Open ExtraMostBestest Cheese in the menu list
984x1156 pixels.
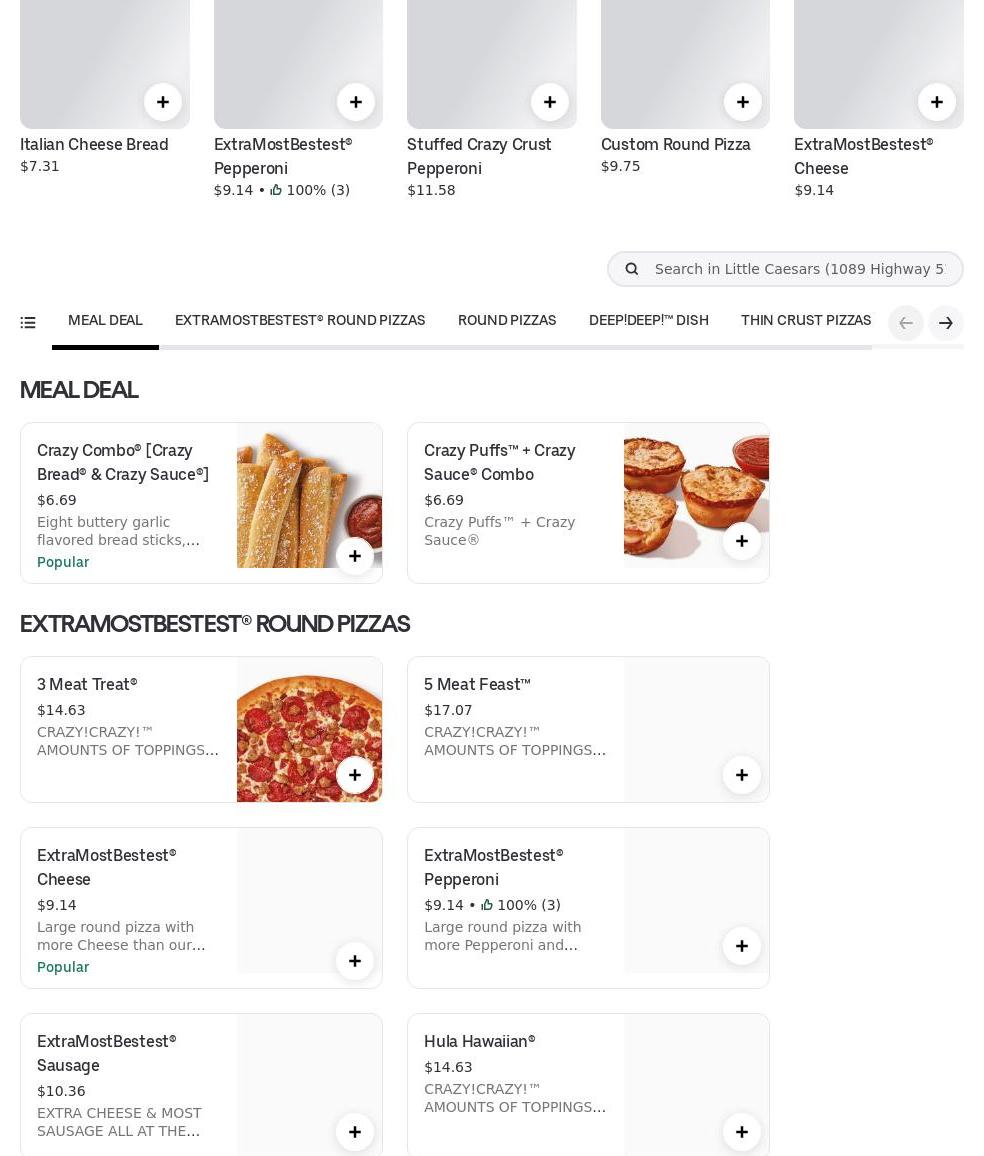106,867
